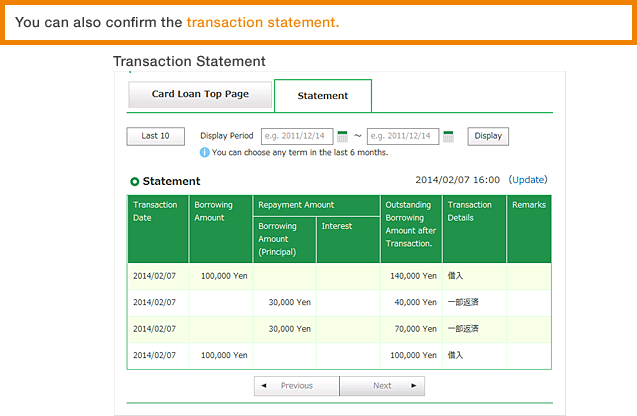
Task: Click the Transaction Statement heading
Action: pyautogui.click(x=189, y=61)
